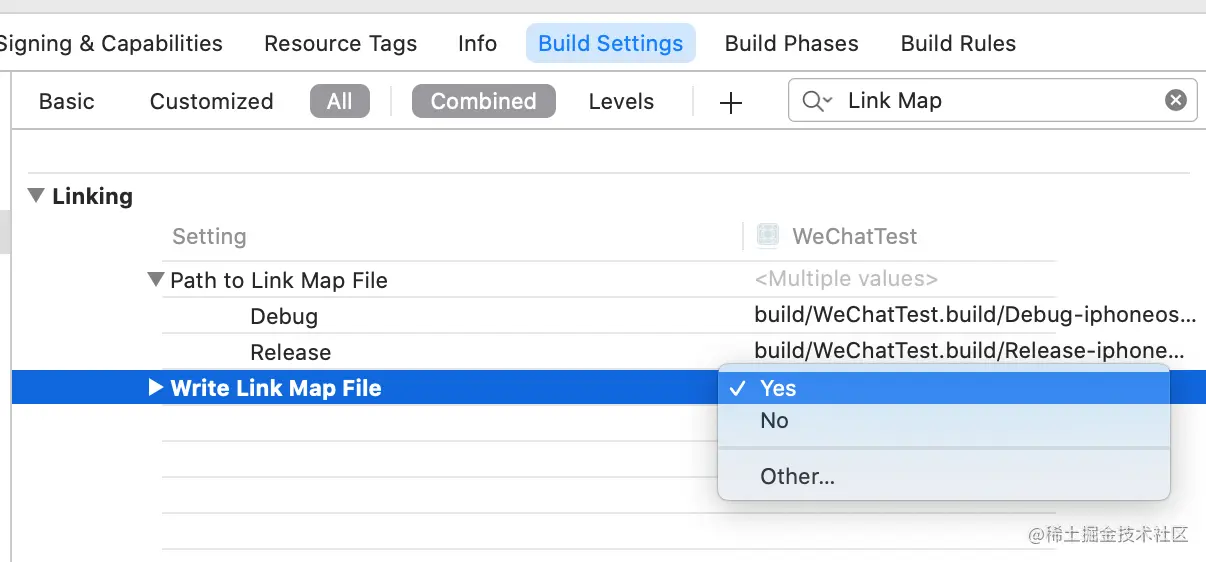The image size is (1206, 562).
Task: Clear the Link Map search field
Action: (1176, 100)
